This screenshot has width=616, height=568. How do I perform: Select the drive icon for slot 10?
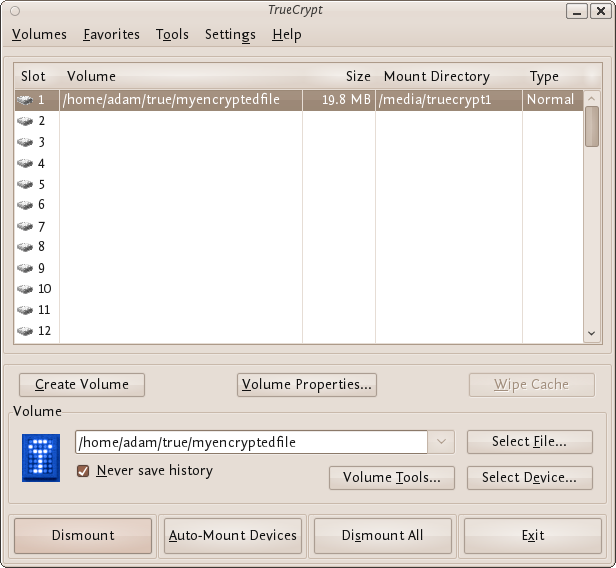point(26,289)
